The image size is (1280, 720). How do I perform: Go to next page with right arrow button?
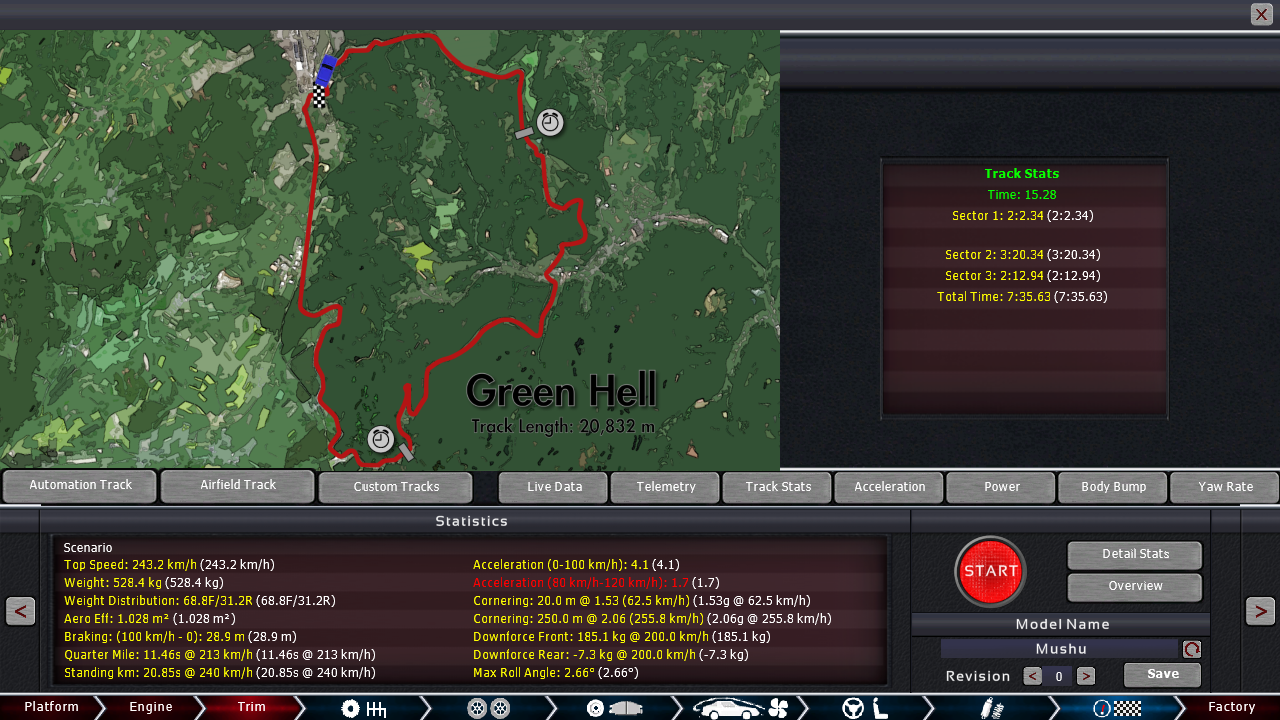pyautogui.click(x=1260, y=610)
